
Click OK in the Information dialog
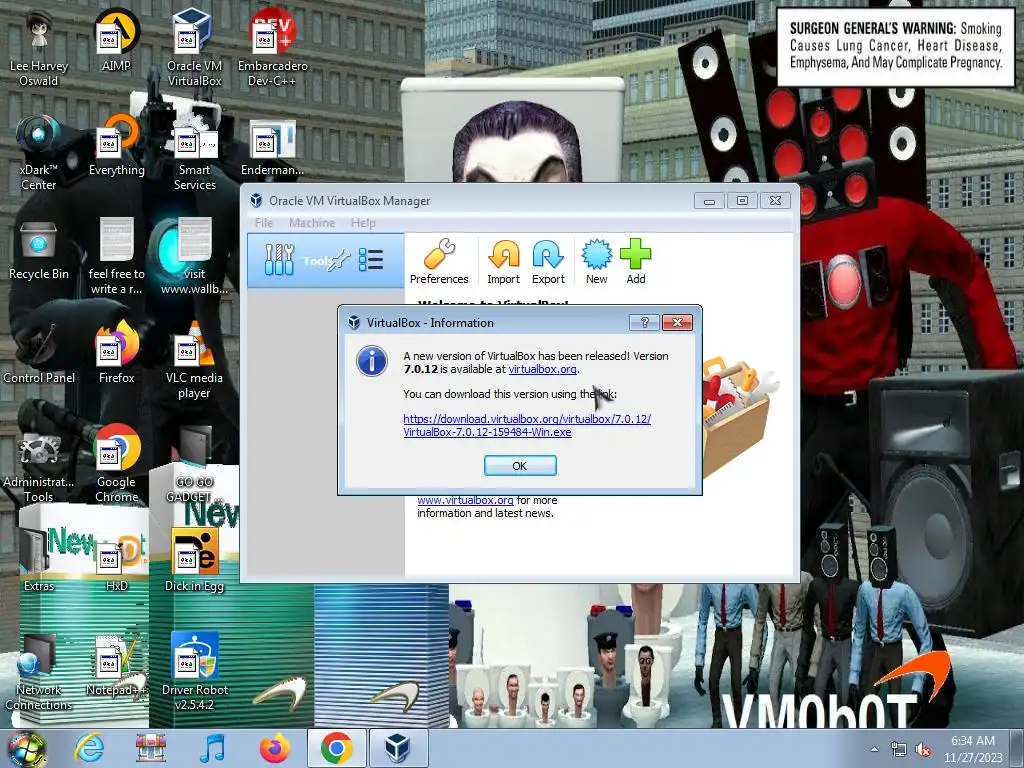520,466
